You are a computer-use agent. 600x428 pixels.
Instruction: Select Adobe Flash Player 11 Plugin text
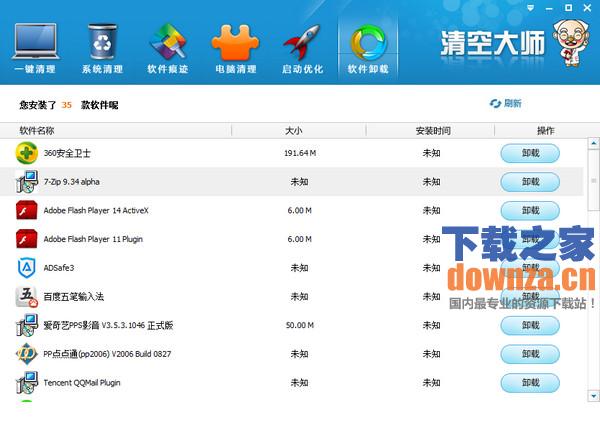point(93,239)
